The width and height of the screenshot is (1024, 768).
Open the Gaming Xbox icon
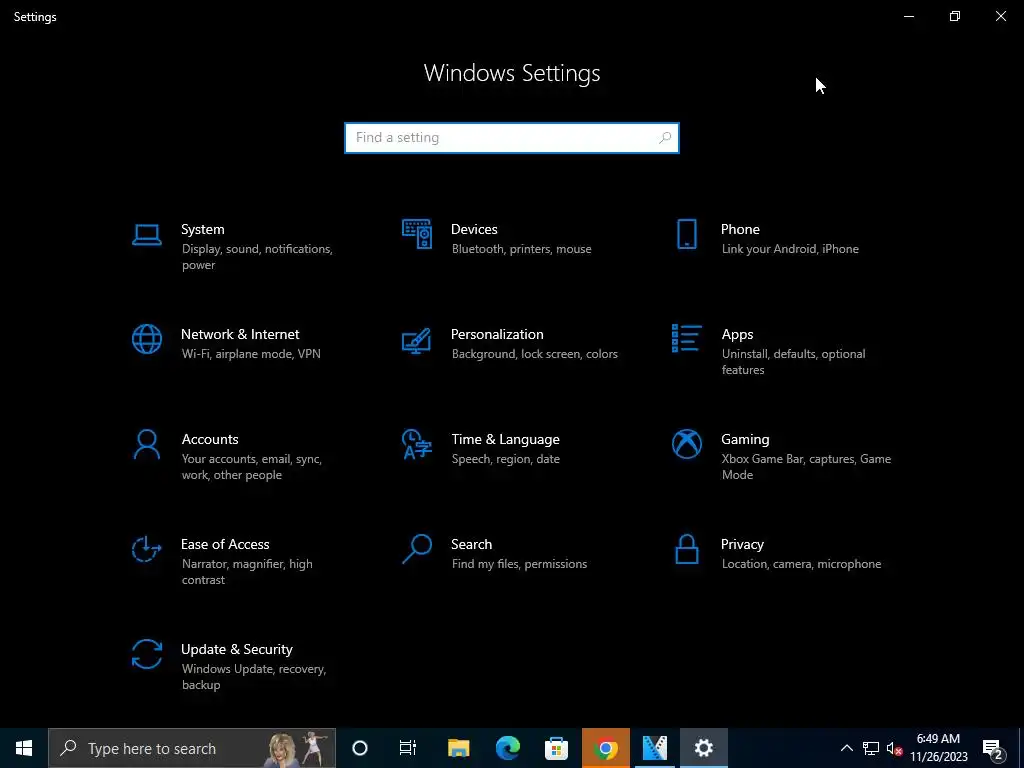[686, 444]
